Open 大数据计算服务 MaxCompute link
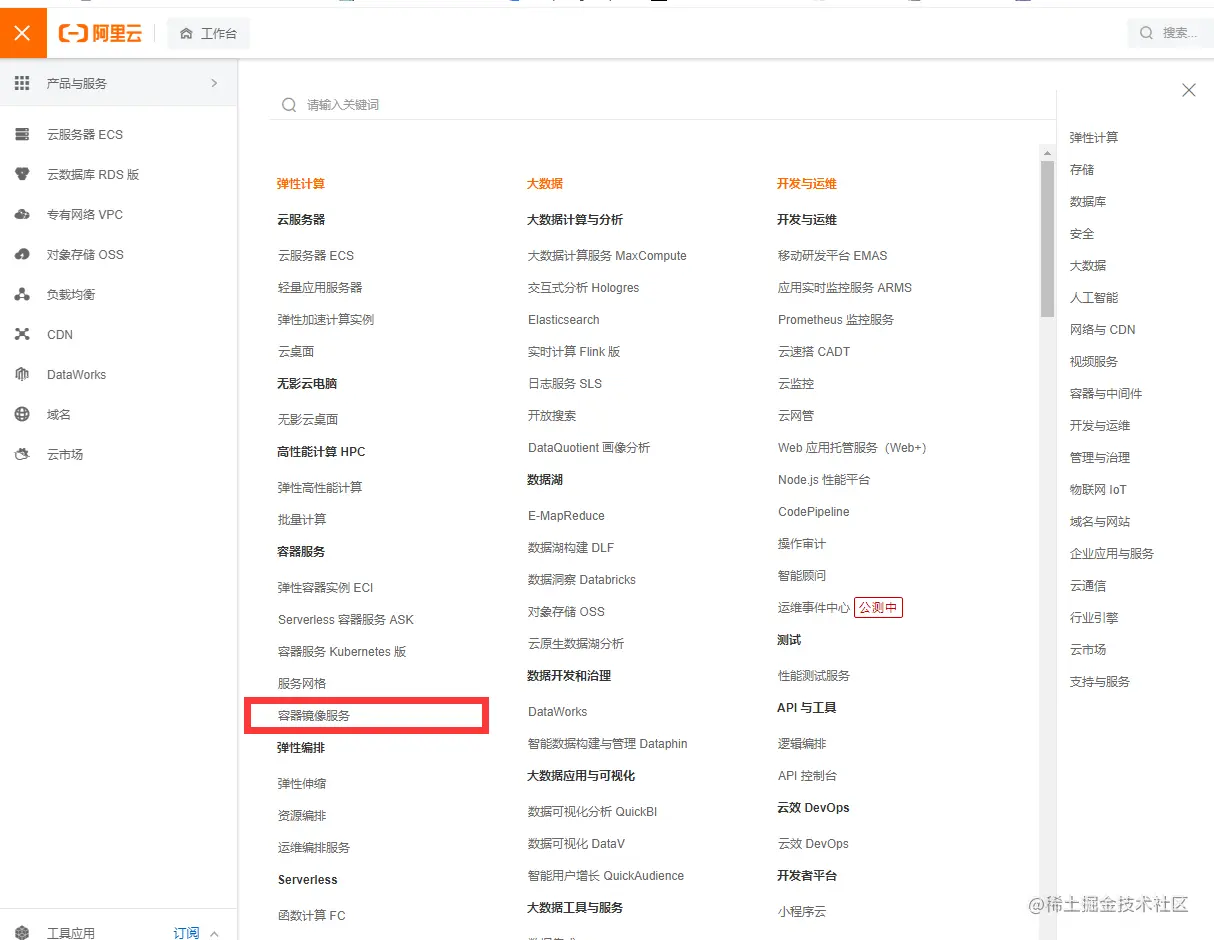 point(607,255)
